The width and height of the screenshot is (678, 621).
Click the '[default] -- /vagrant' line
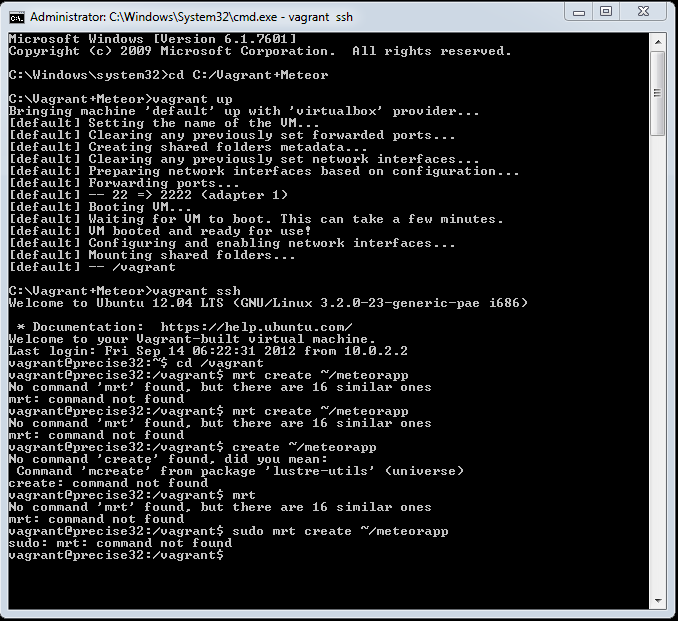[92, 267]
